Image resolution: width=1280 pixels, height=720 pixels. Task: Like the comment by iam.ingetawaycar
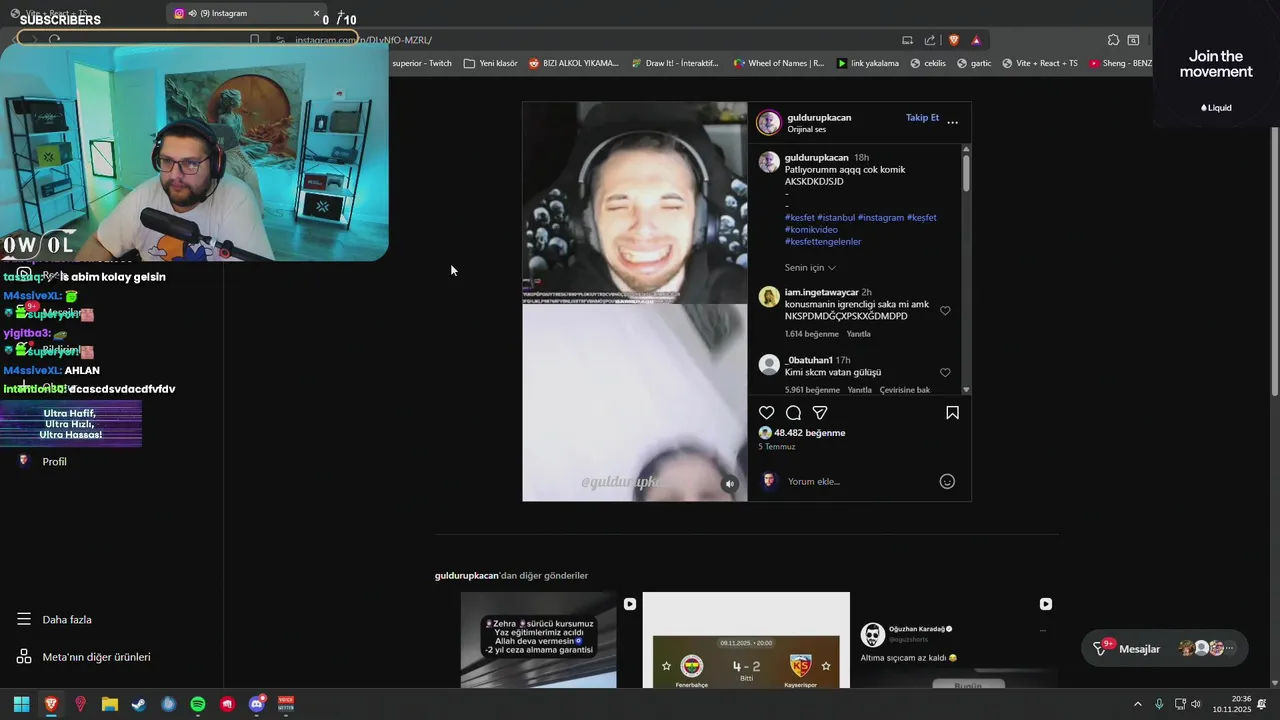(945, 311)
